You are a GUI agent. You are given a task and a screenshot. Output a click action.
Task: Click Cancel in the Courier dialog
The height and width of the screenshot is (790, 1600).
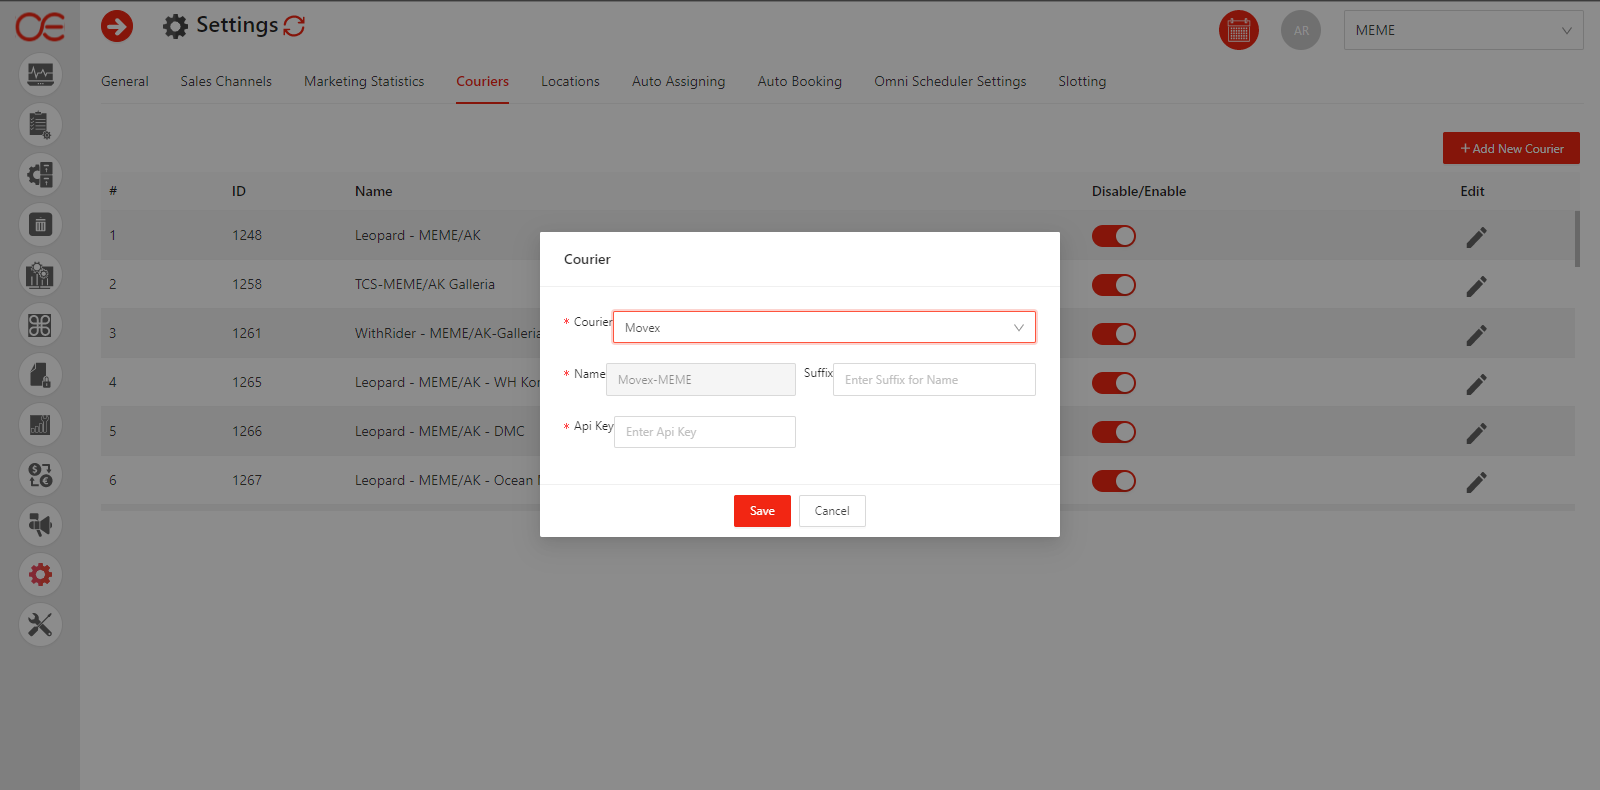[831, 511]
